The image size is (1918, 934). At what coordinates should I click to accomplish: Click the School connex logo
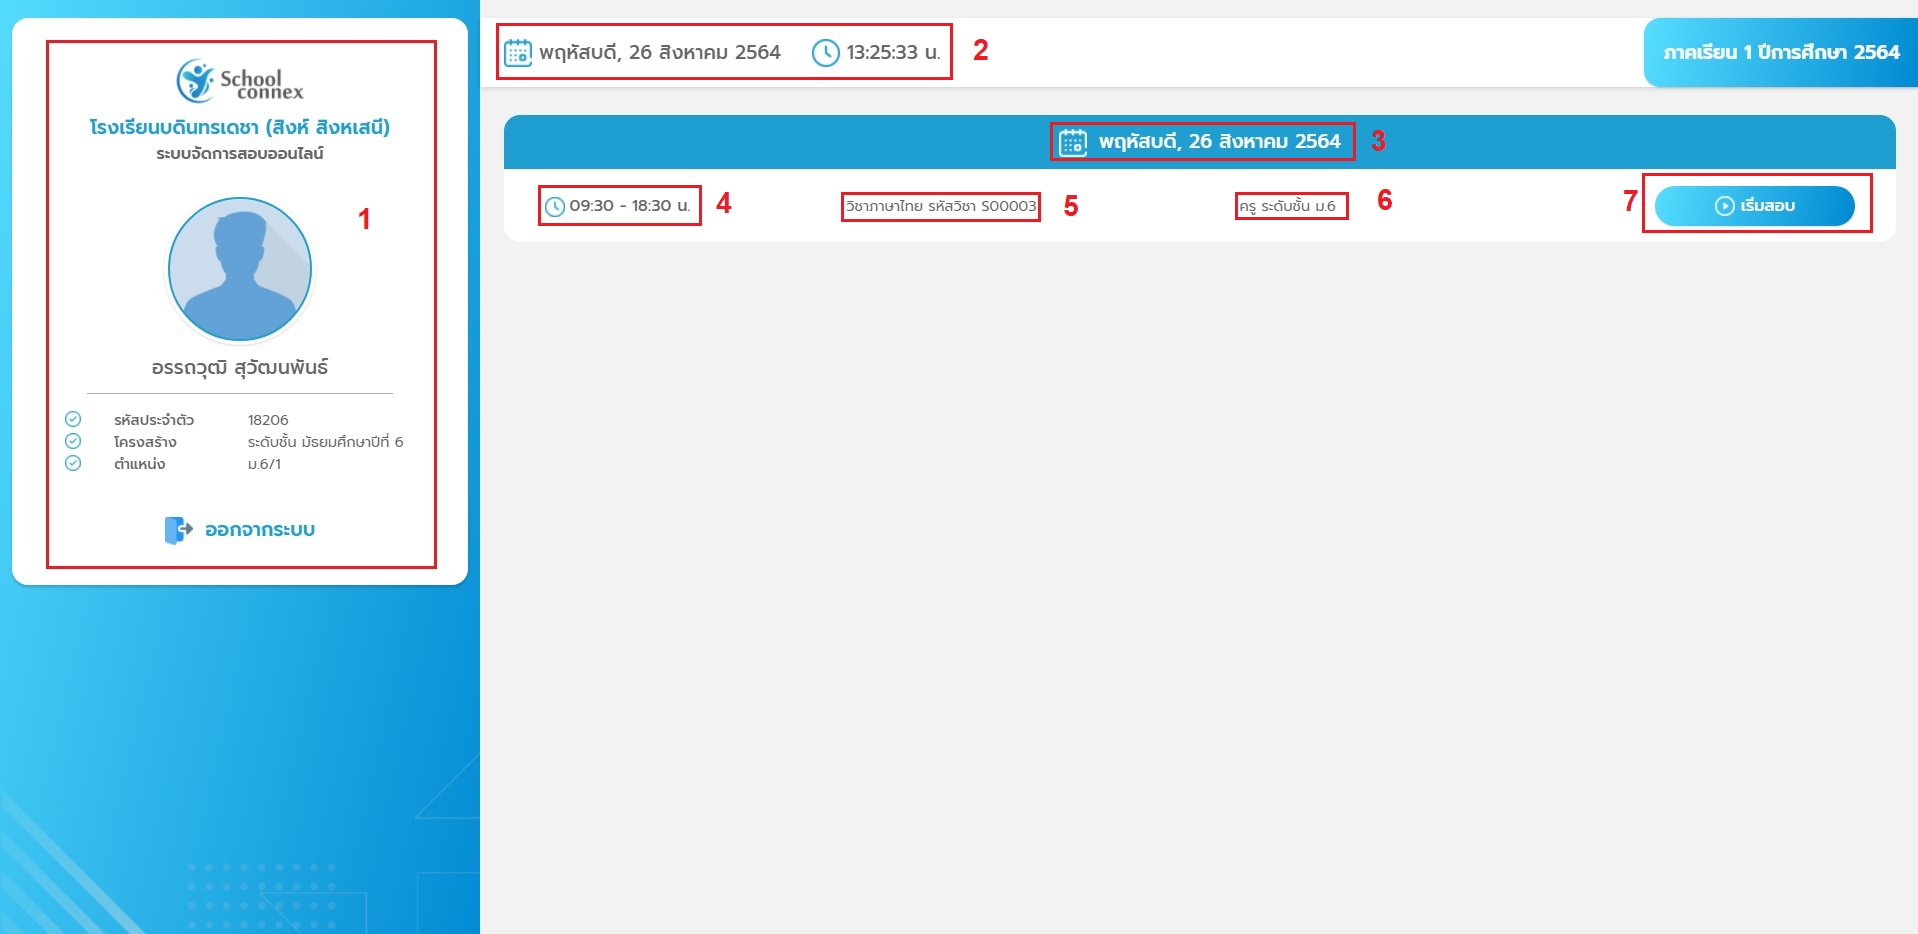coord(240,81)
